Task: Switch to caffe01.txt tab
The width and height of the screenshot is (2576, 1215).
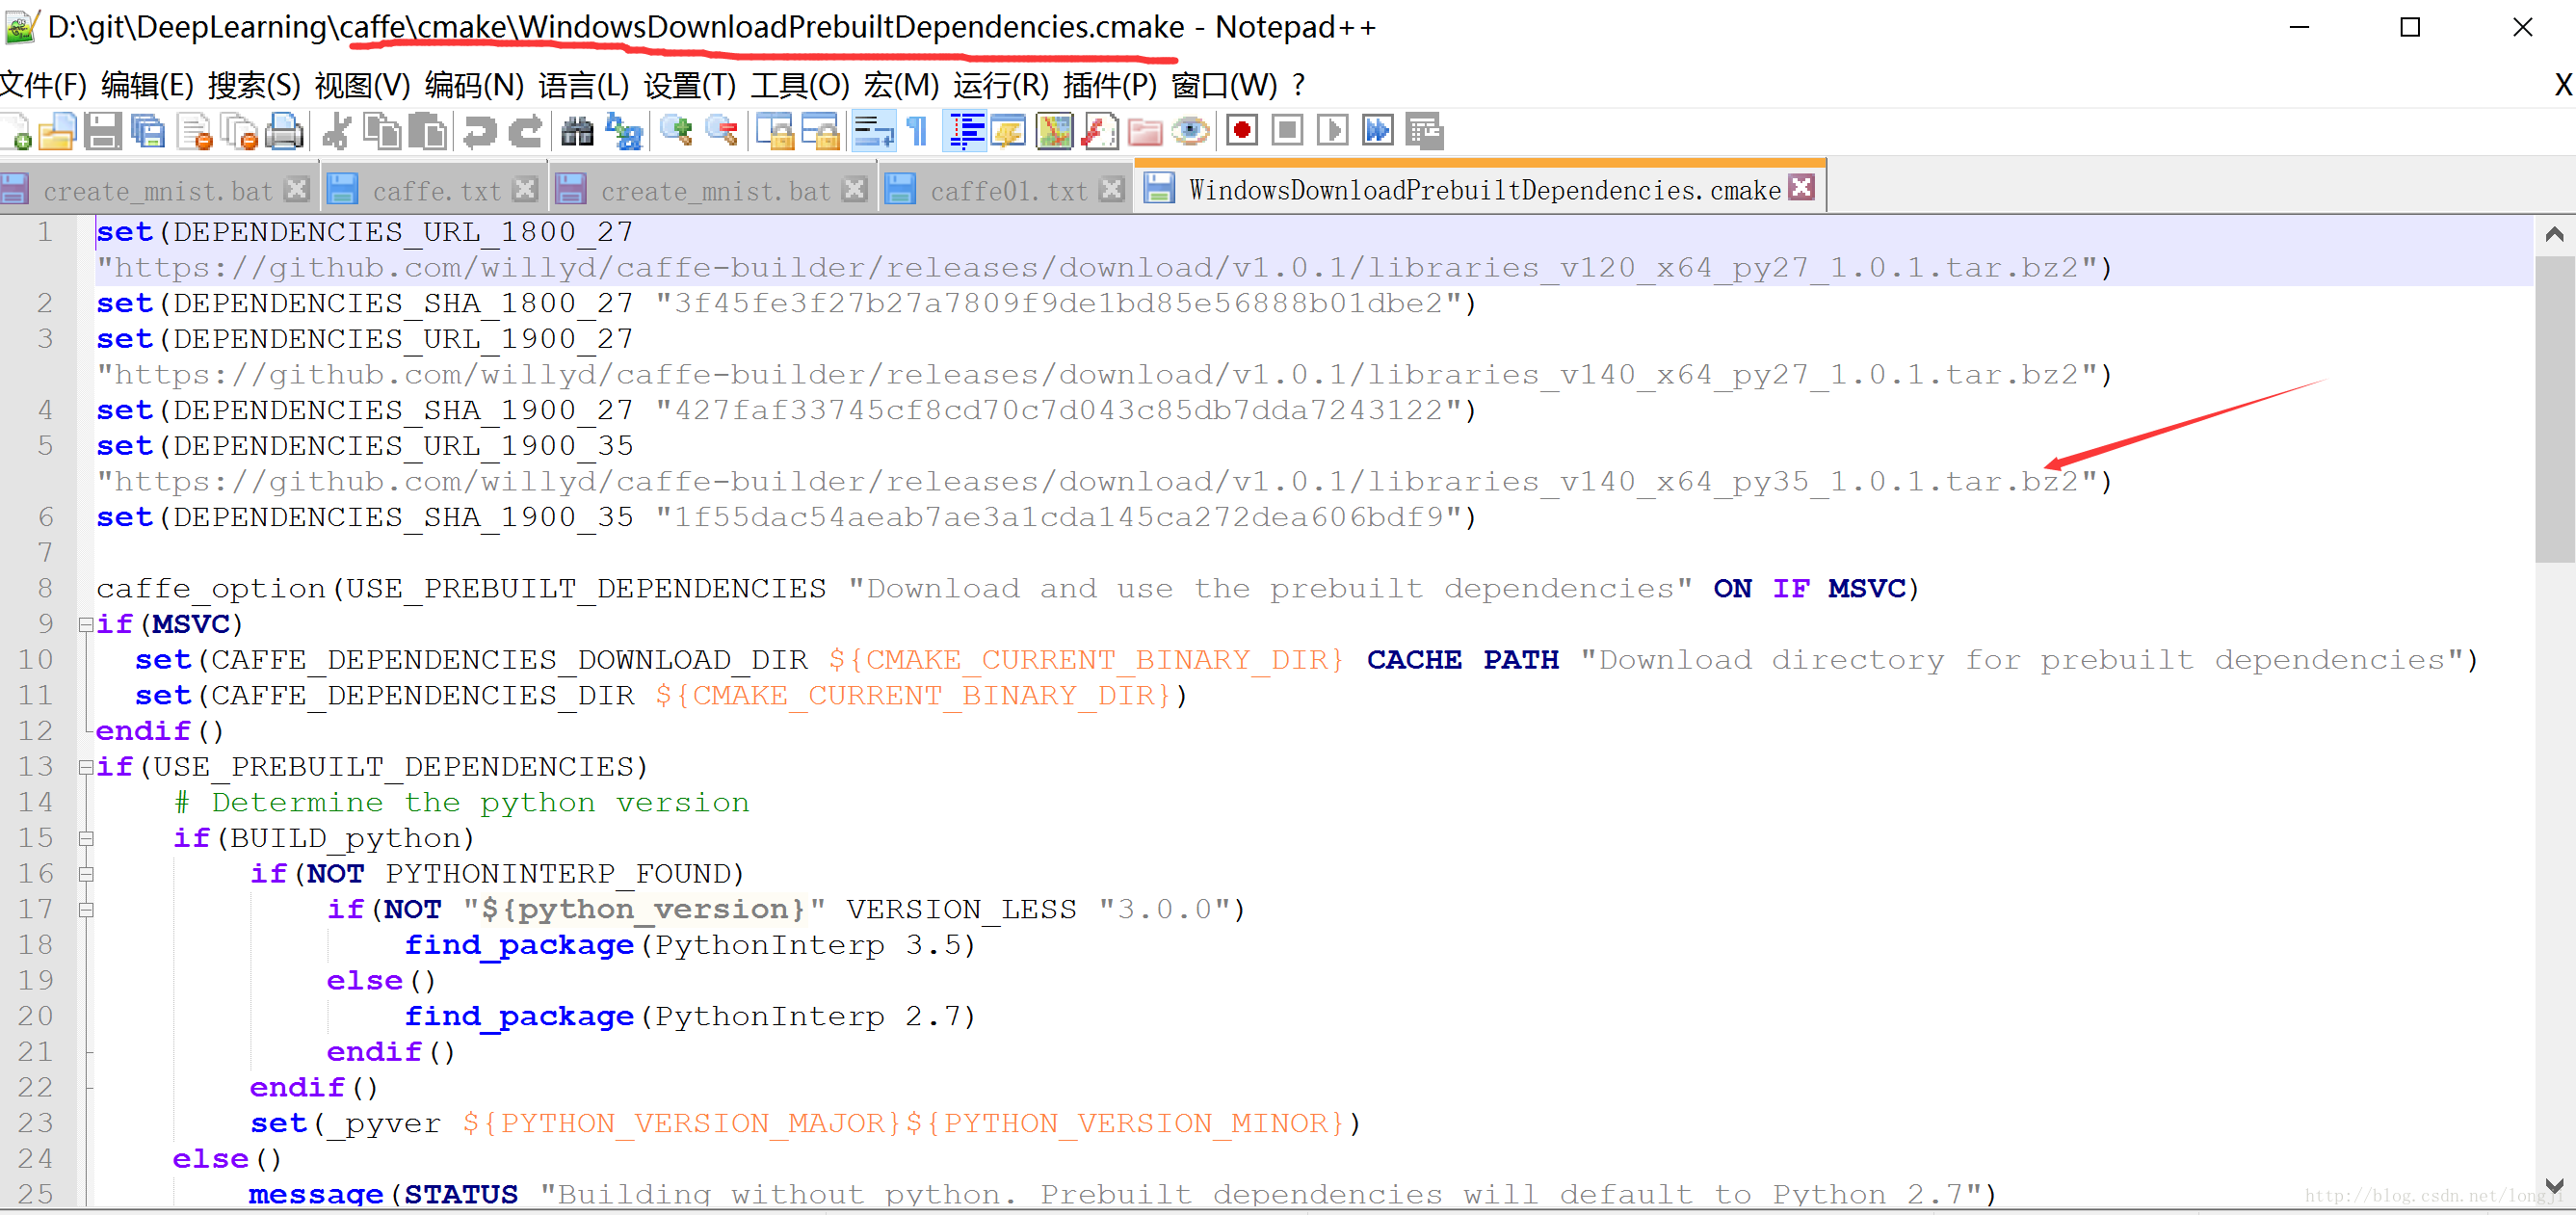Action: click(1006, 188)
